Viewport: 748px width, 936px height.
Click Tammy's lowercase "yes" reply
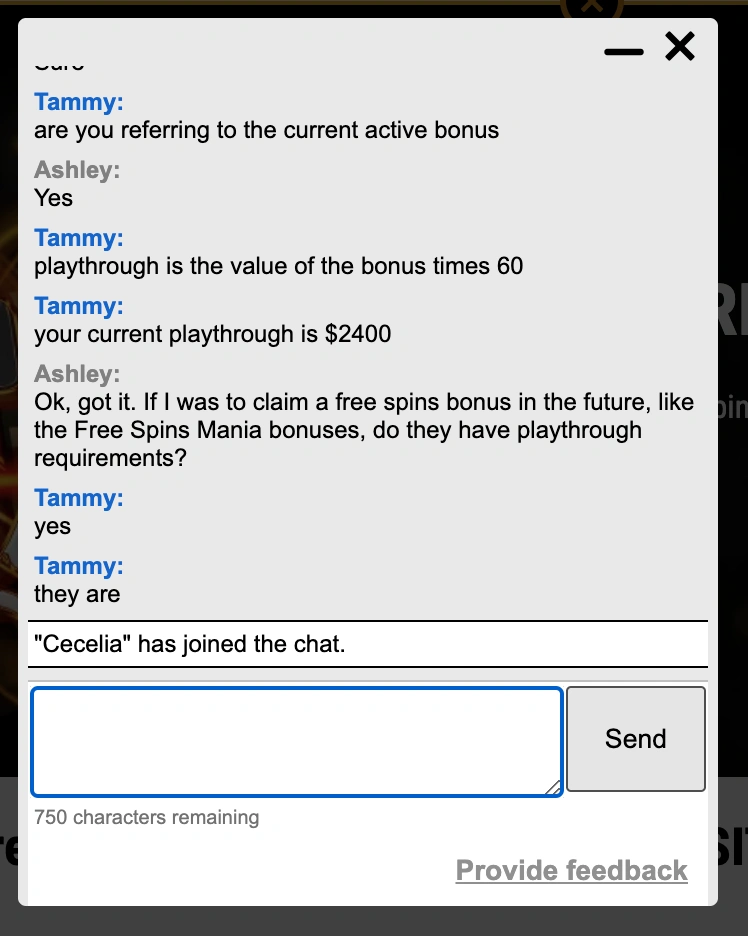(x=53, y=526)
